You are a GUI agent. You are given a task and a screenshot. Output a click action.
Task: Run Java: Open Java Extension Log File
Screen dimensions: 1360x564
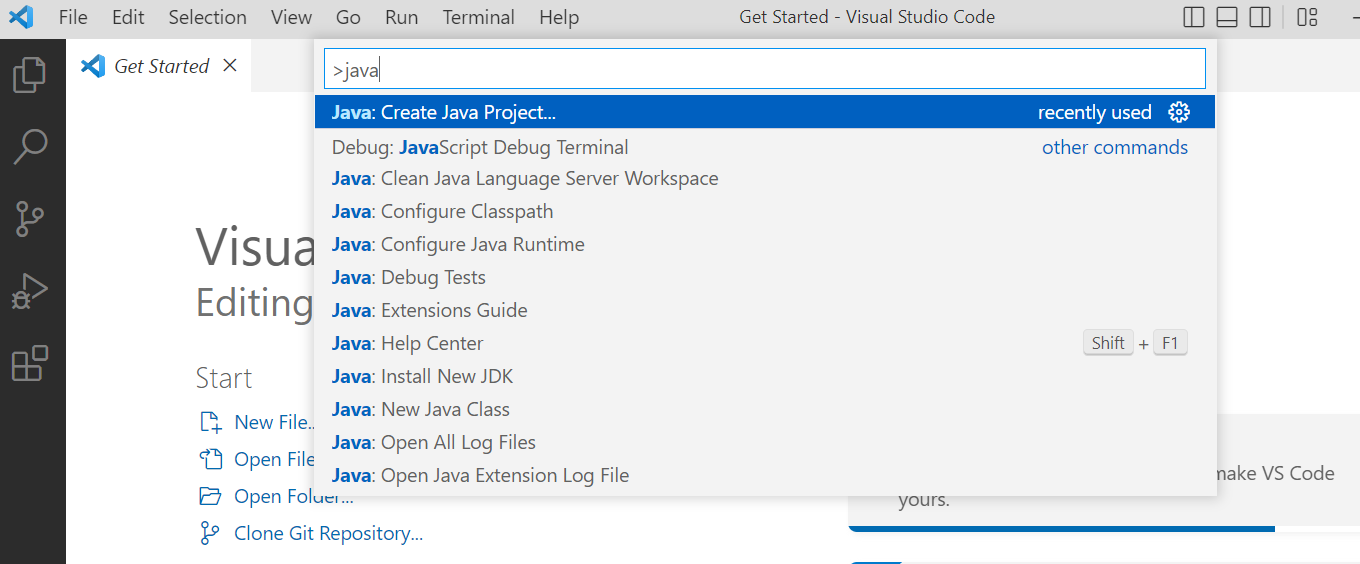click(765, 475)
